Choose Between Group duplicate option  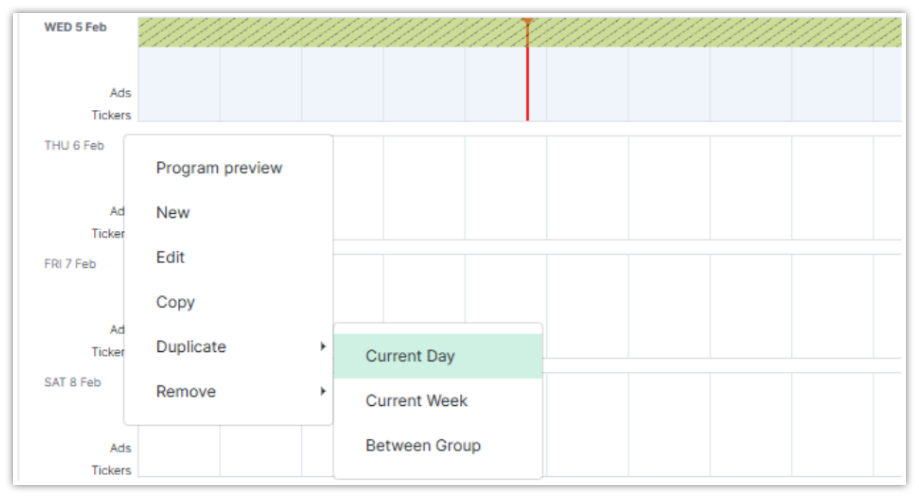pos(423,446)
